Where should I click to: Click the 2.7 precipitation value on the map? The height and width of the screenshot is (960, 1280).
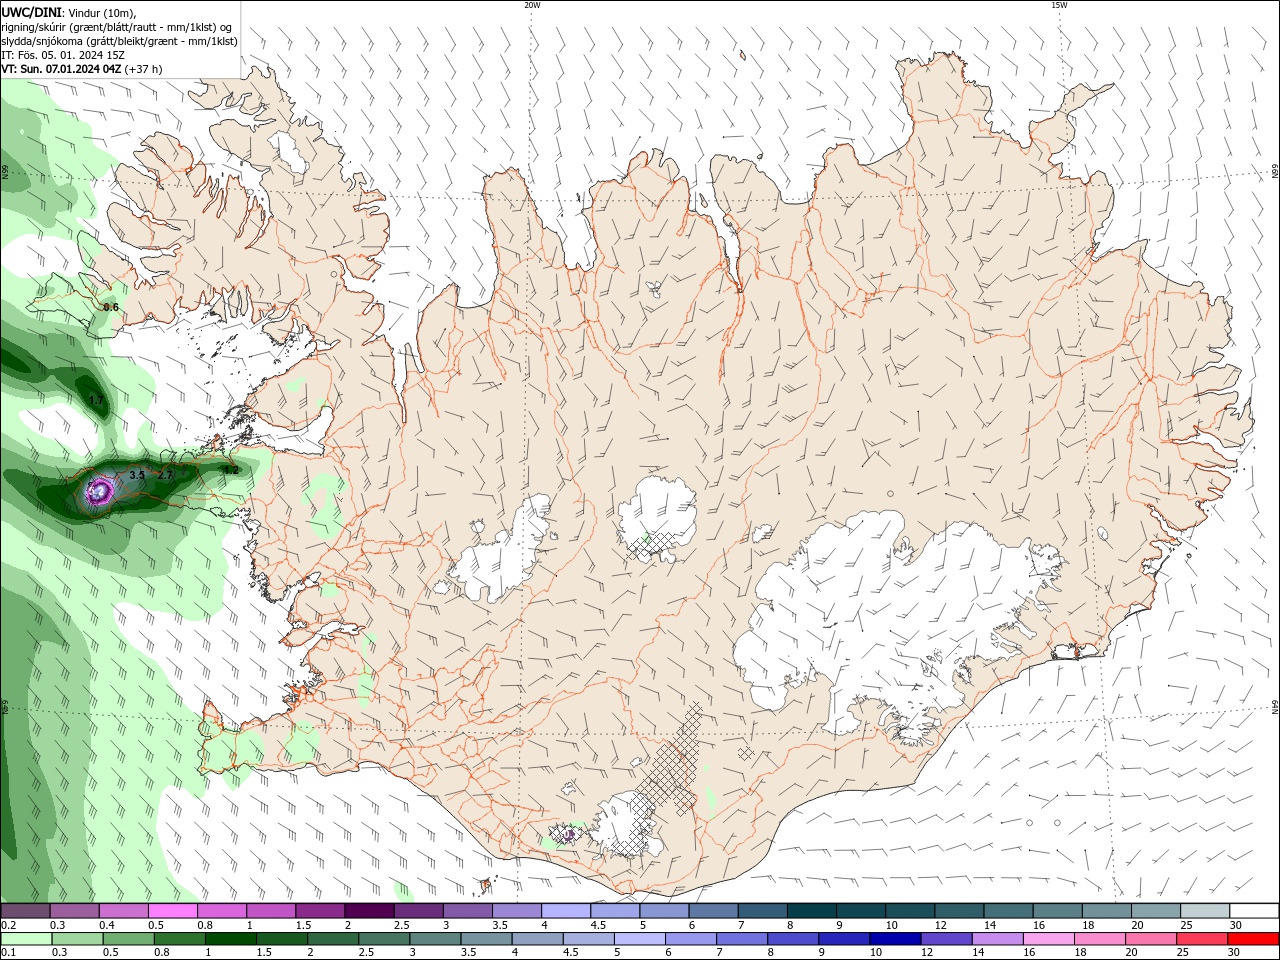point(166,475)
